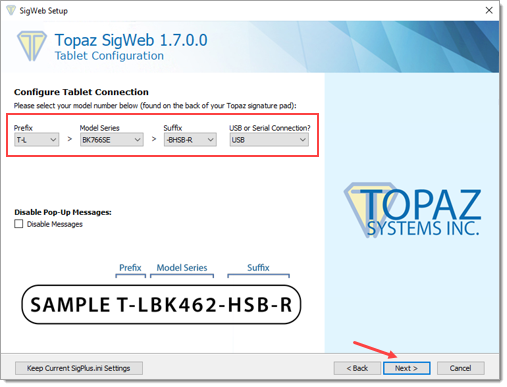Click the Tablet Configuration subtitle
Screen dimensions: 507x387
click(109, 56)
